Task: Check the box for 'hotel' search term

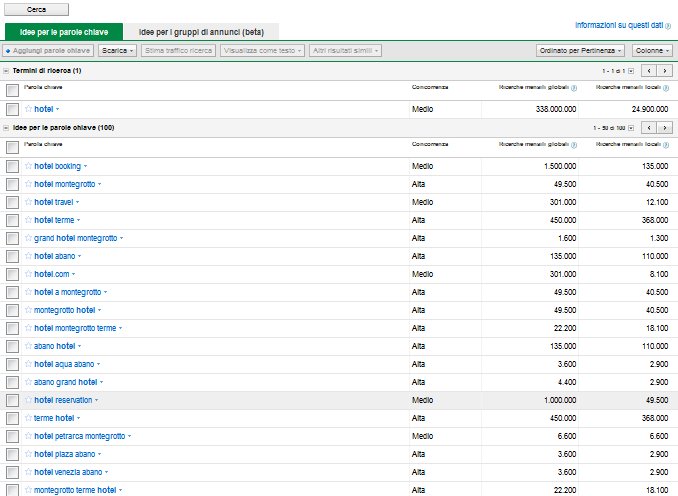Action: 13,109
